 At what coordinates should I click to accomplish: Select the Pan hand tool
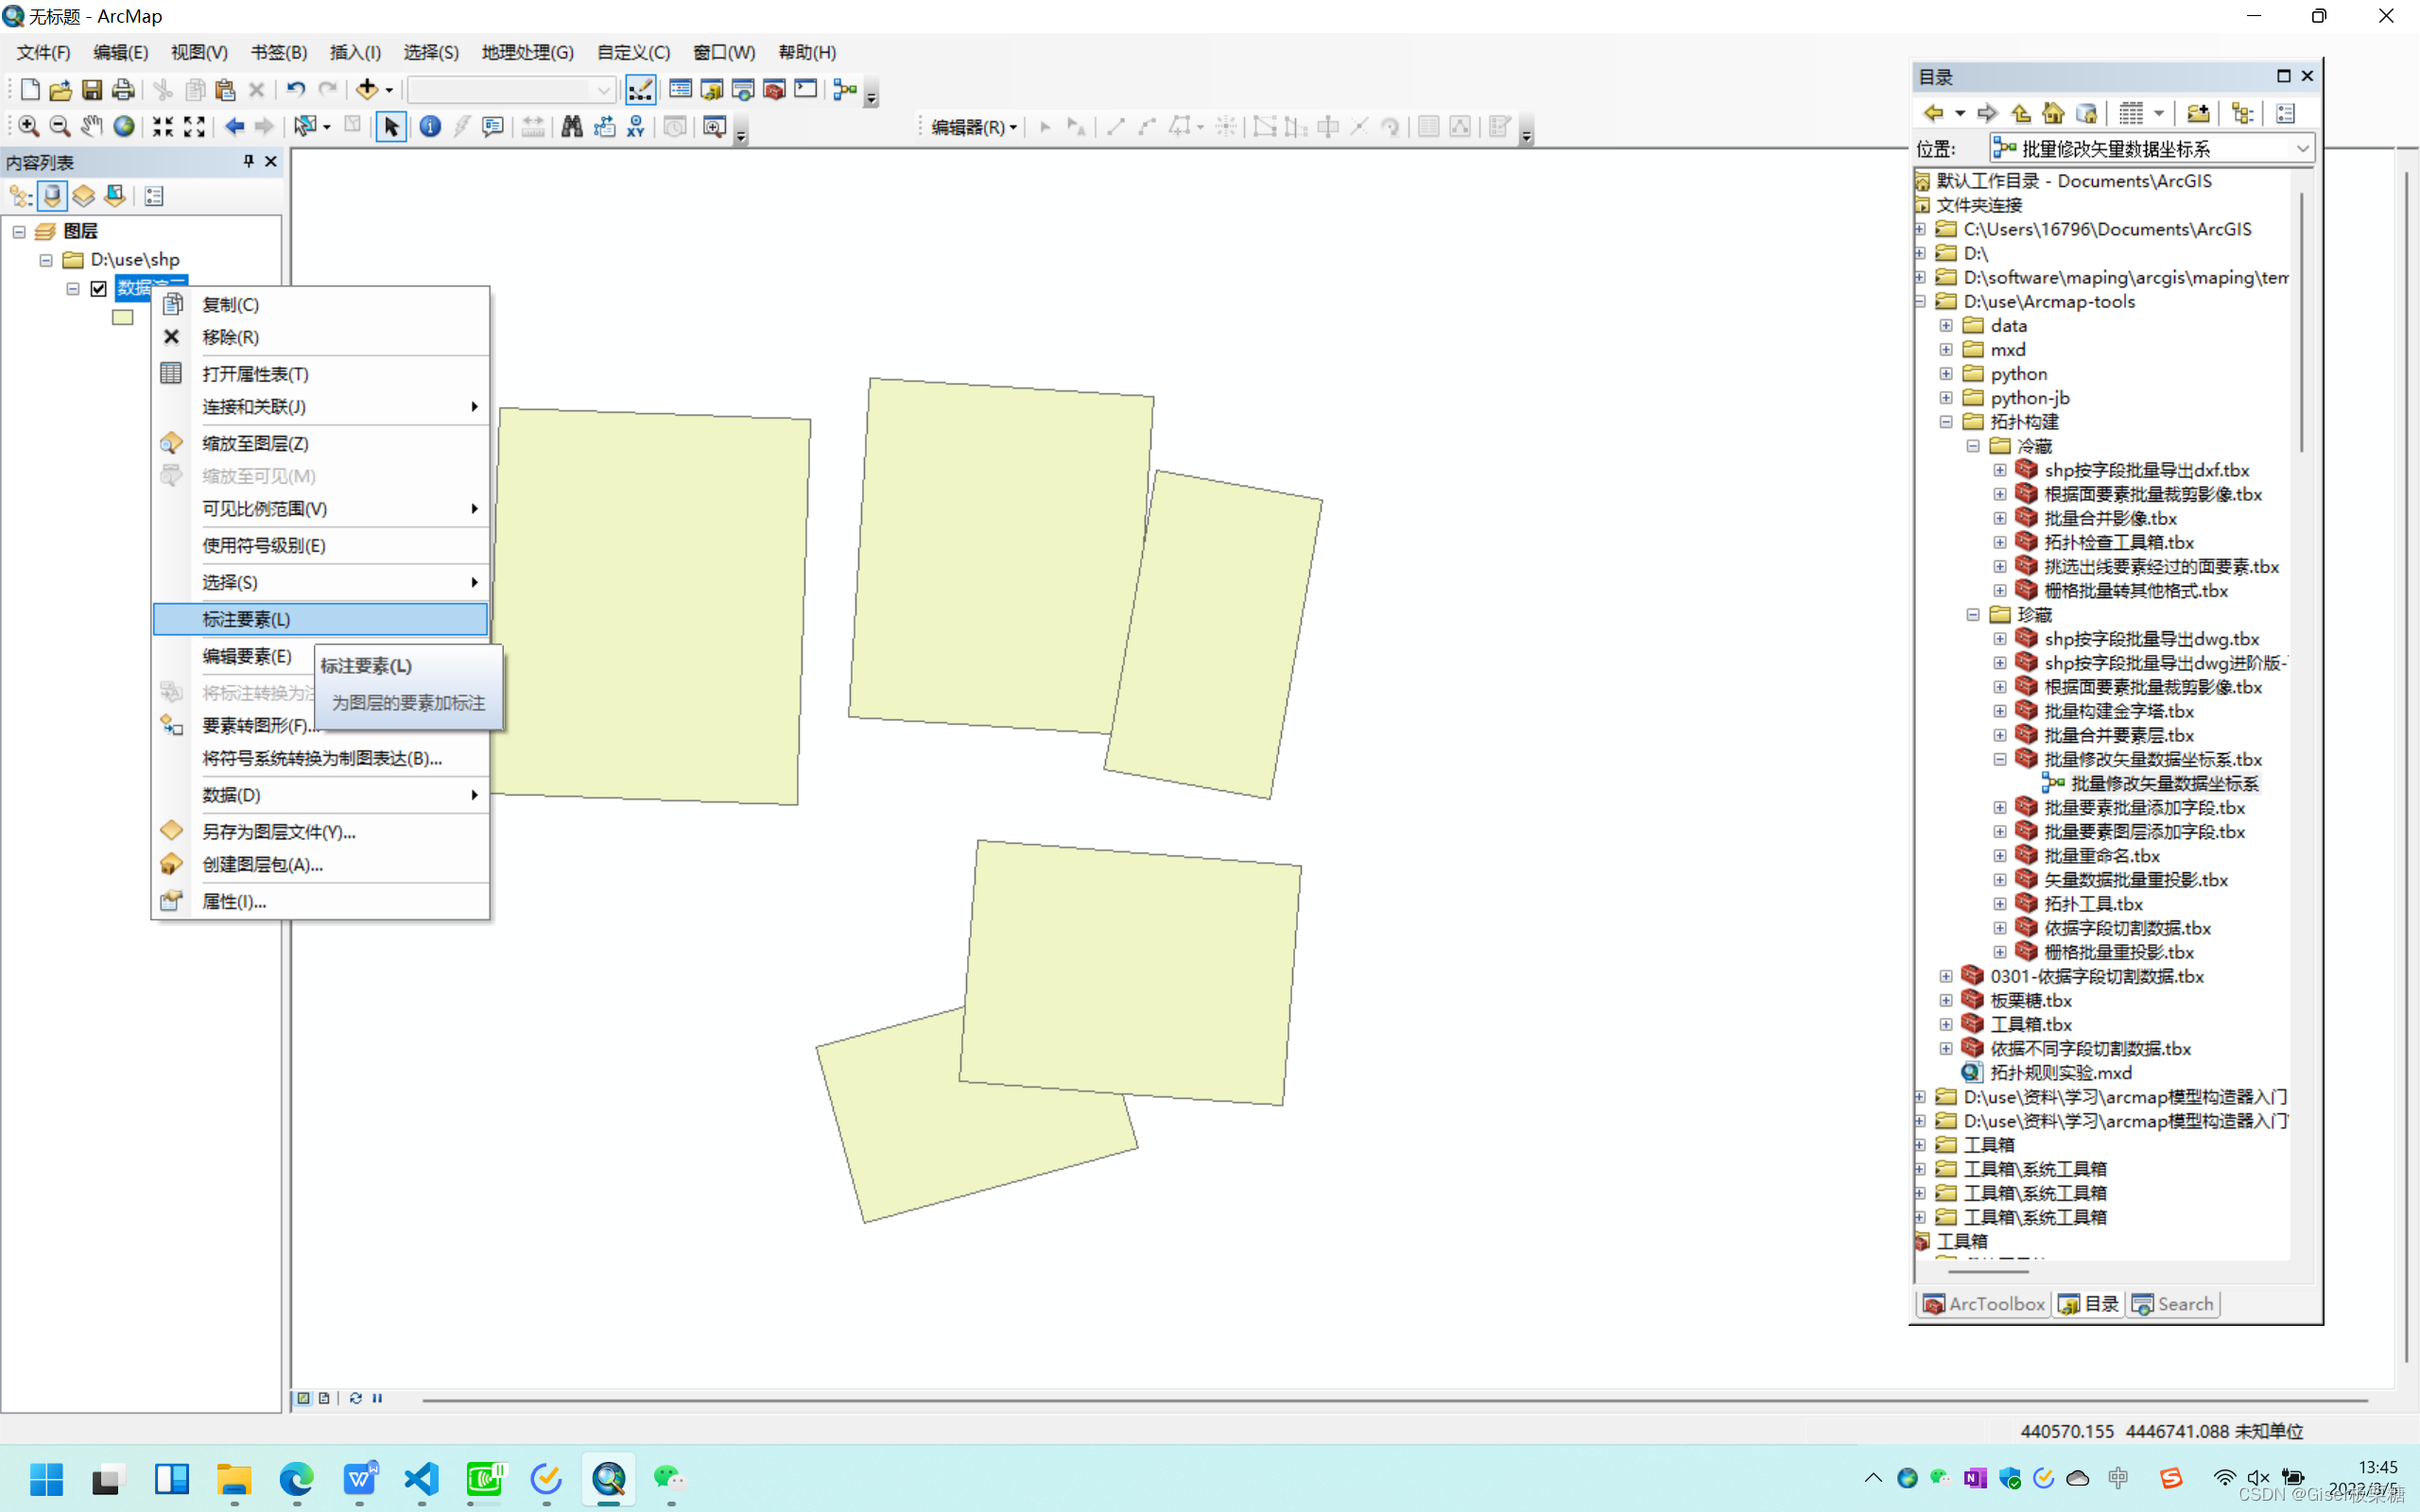click(x=92, y=127)
